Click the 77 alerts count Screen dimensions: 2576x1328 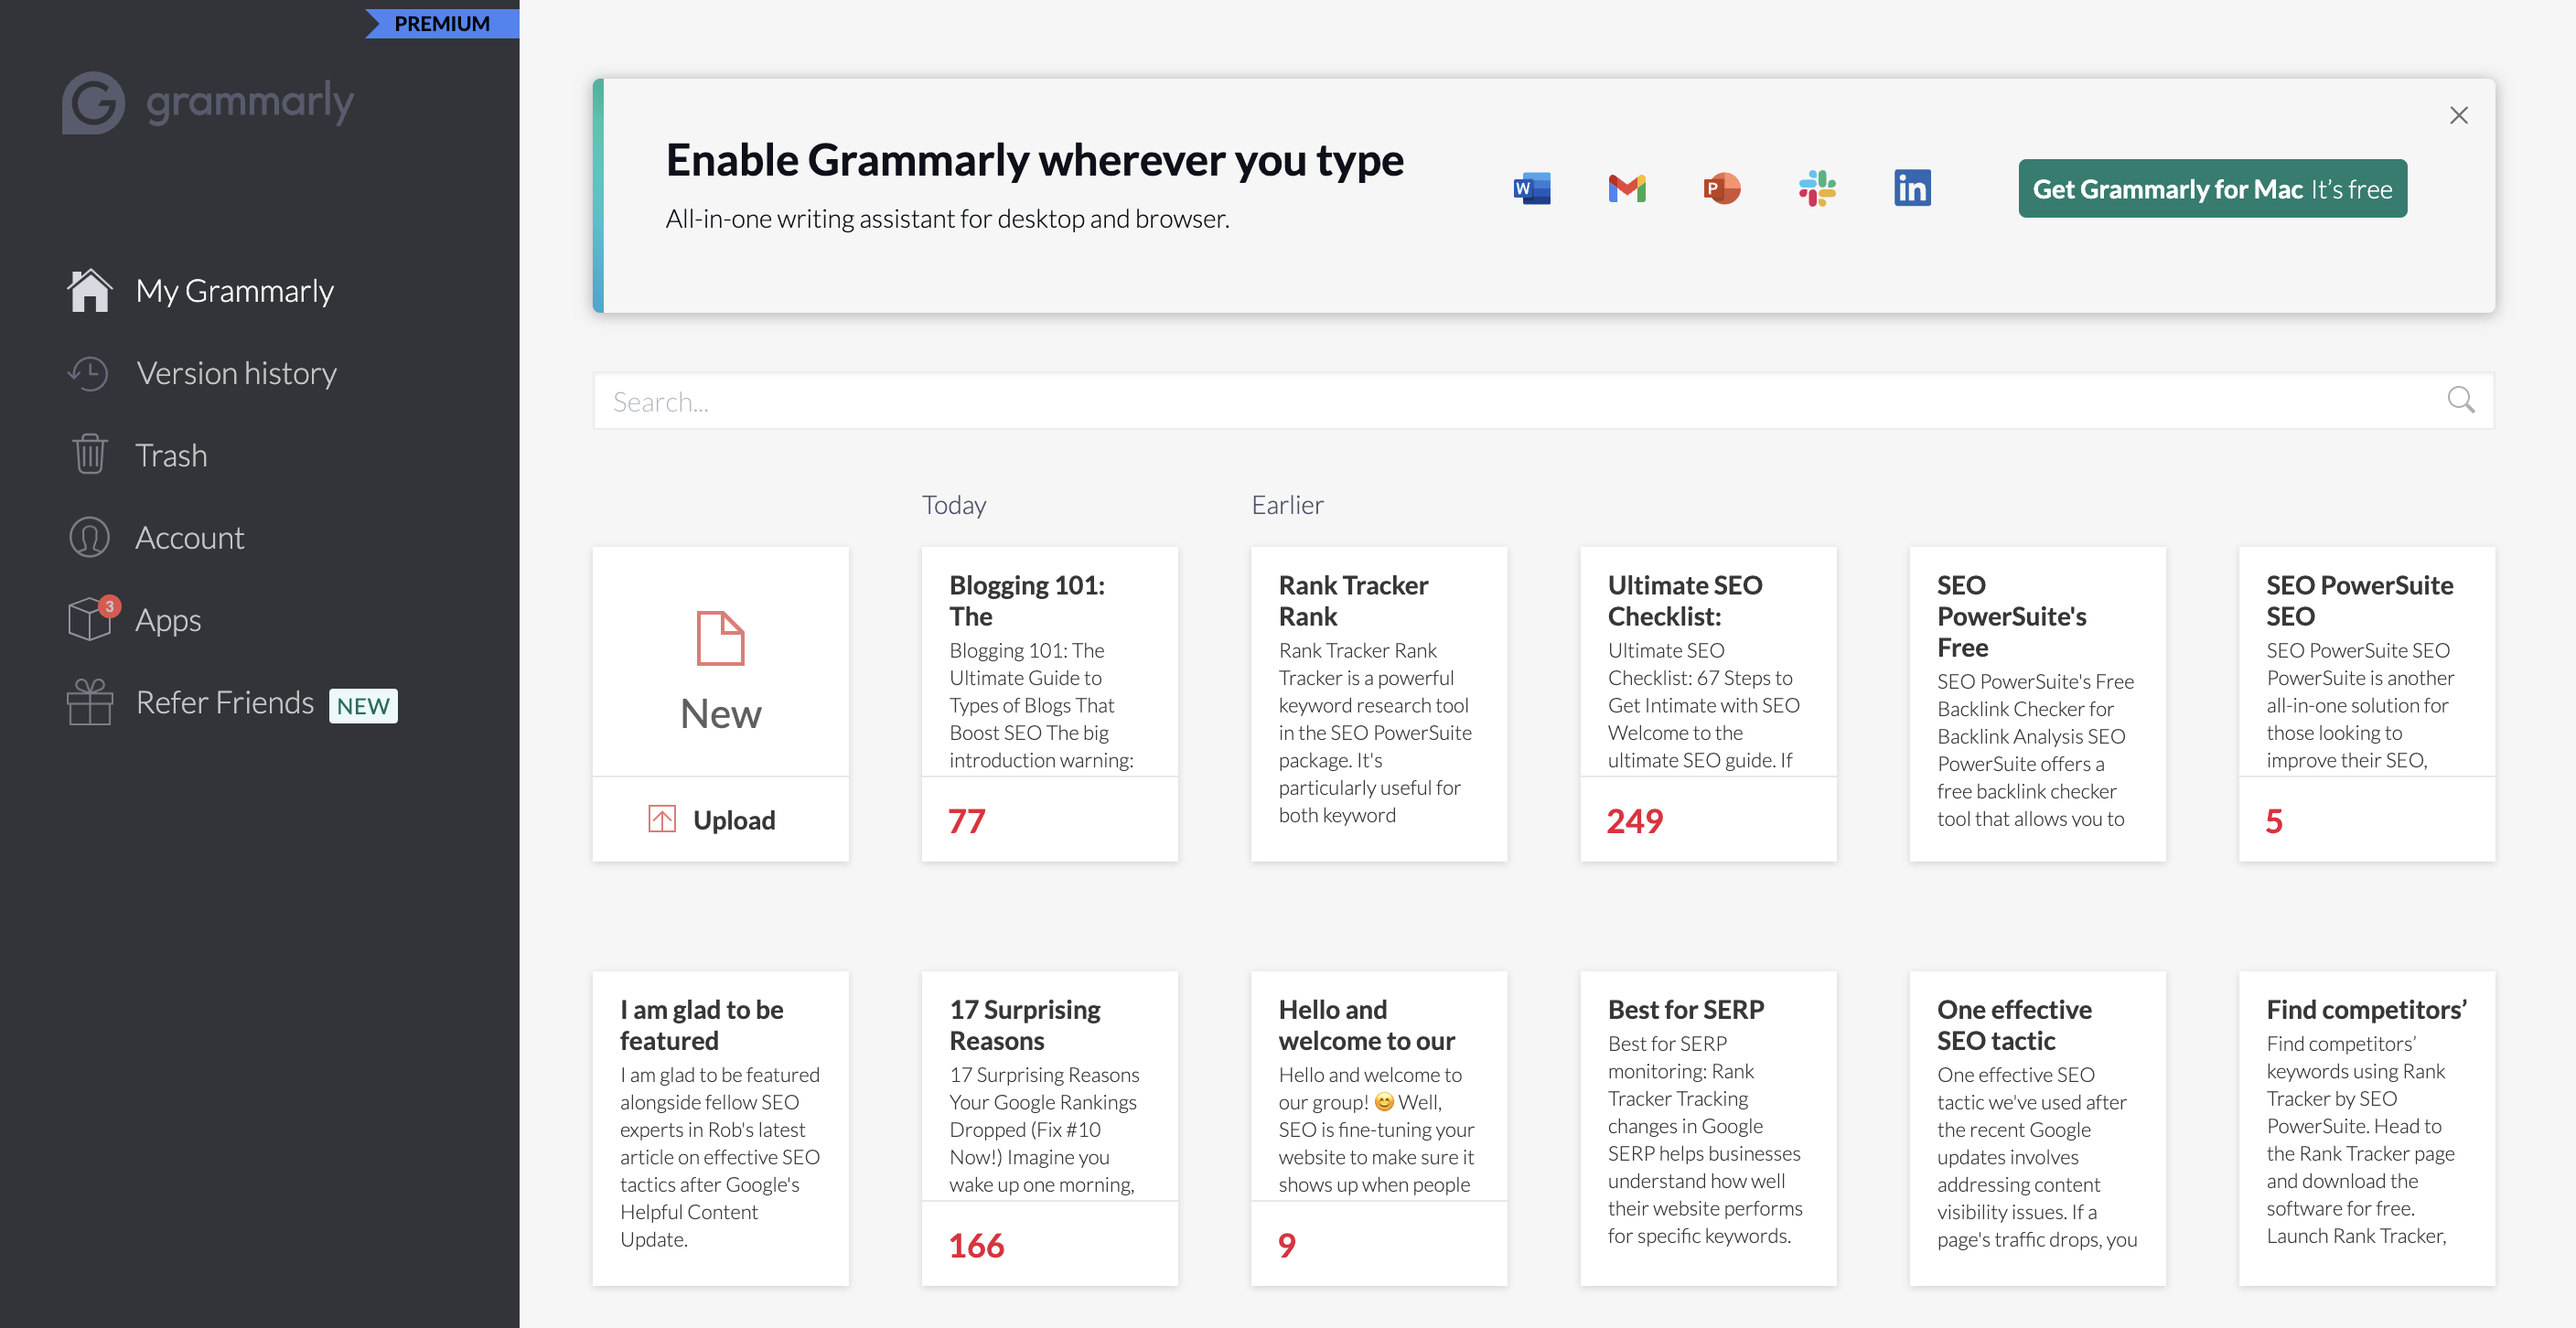[966, 821]
